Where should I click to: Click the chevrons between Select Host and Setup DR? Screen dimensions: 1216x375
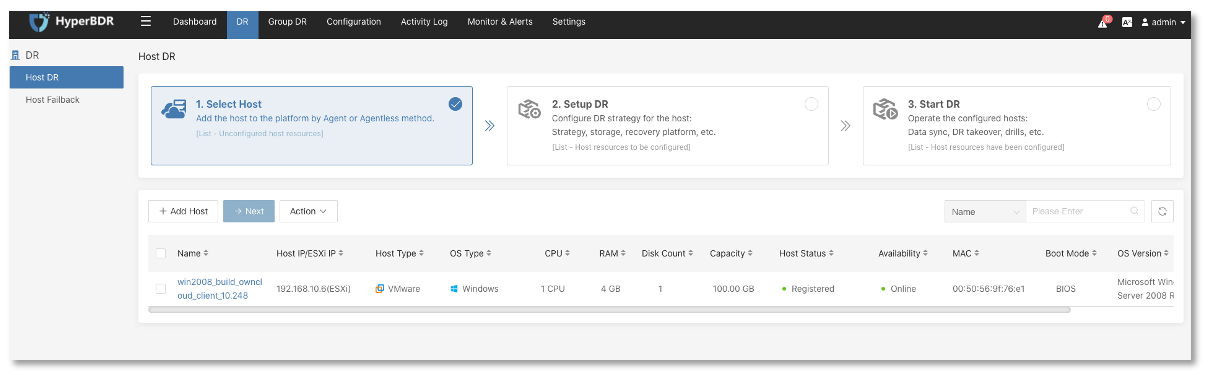tap(490, 126)
